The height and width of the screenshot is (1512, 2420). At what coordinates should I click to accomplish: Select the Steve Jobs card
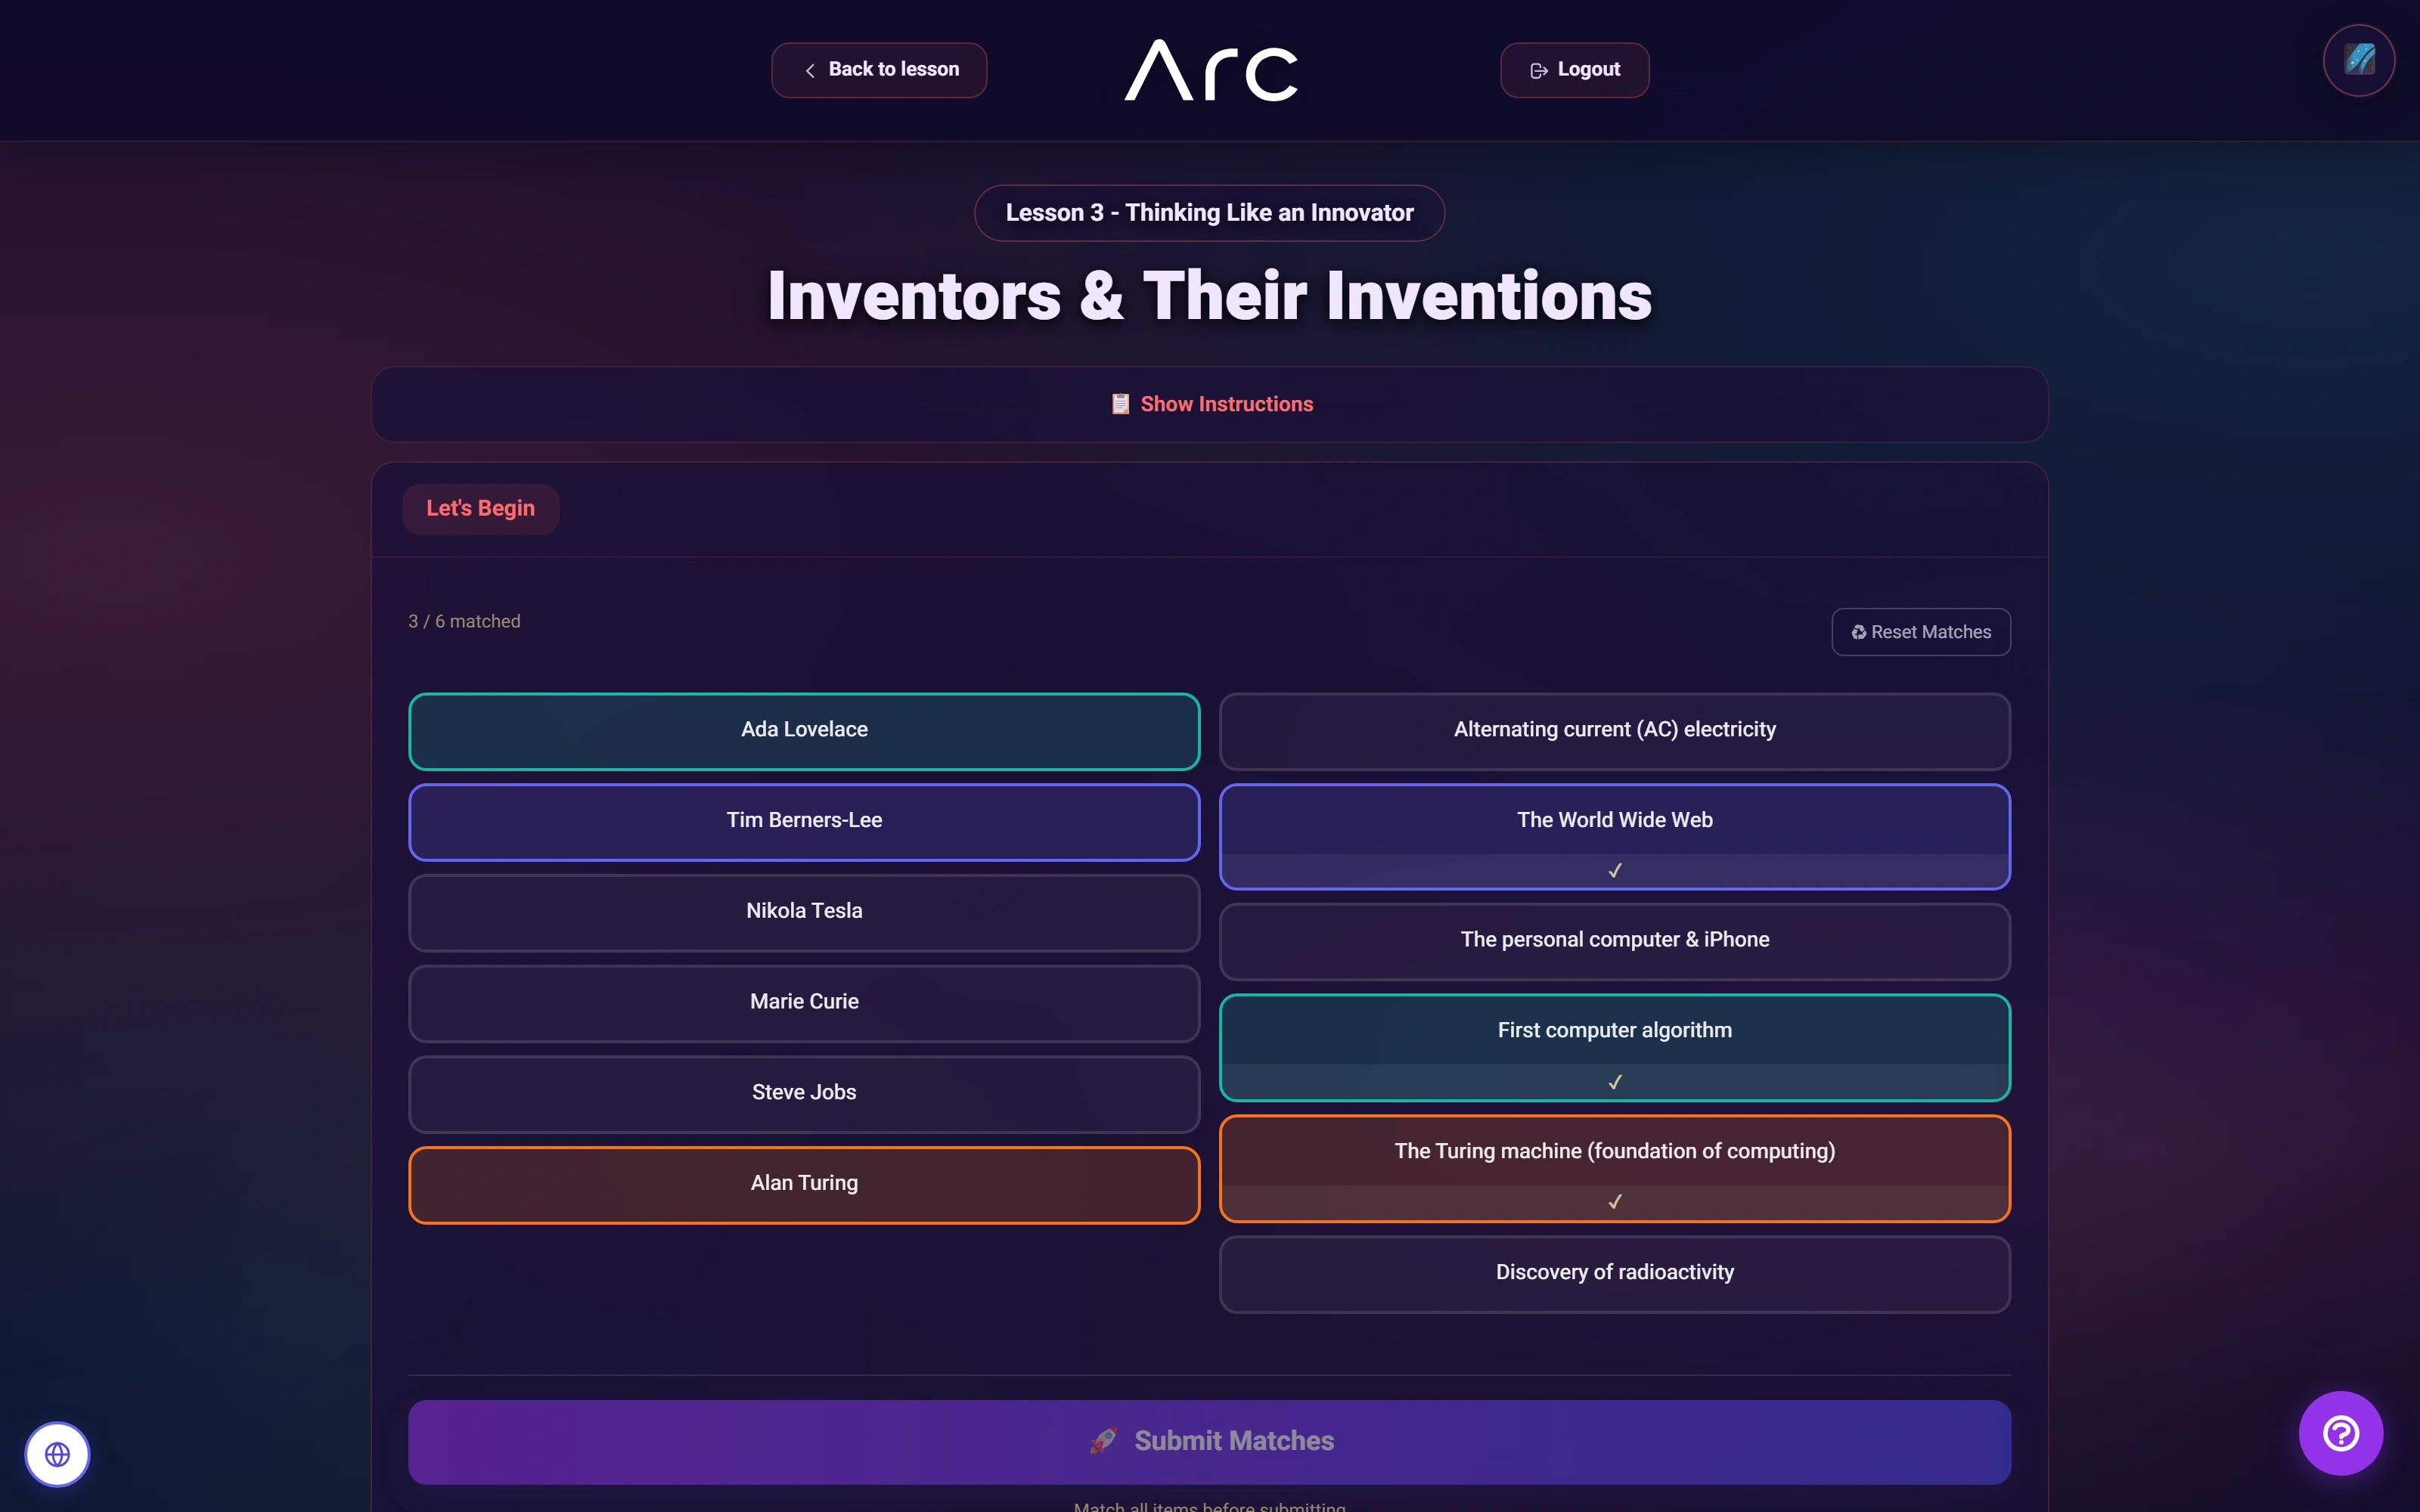pyautogui.click(x=804, y=1094)
